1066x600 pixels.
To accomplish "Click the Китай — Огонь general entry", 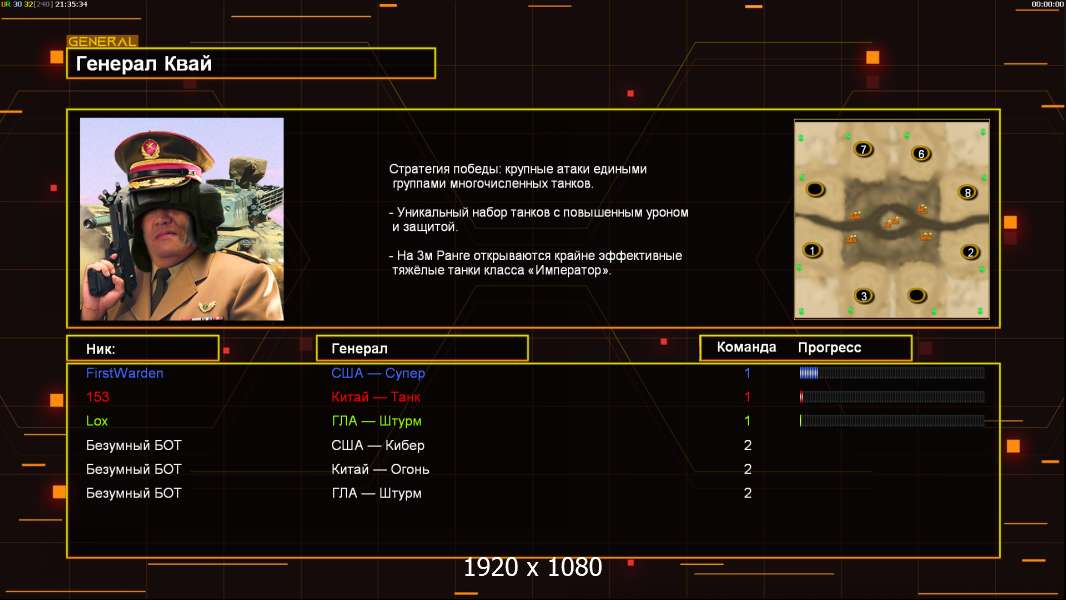I will (x=380, y=469).
